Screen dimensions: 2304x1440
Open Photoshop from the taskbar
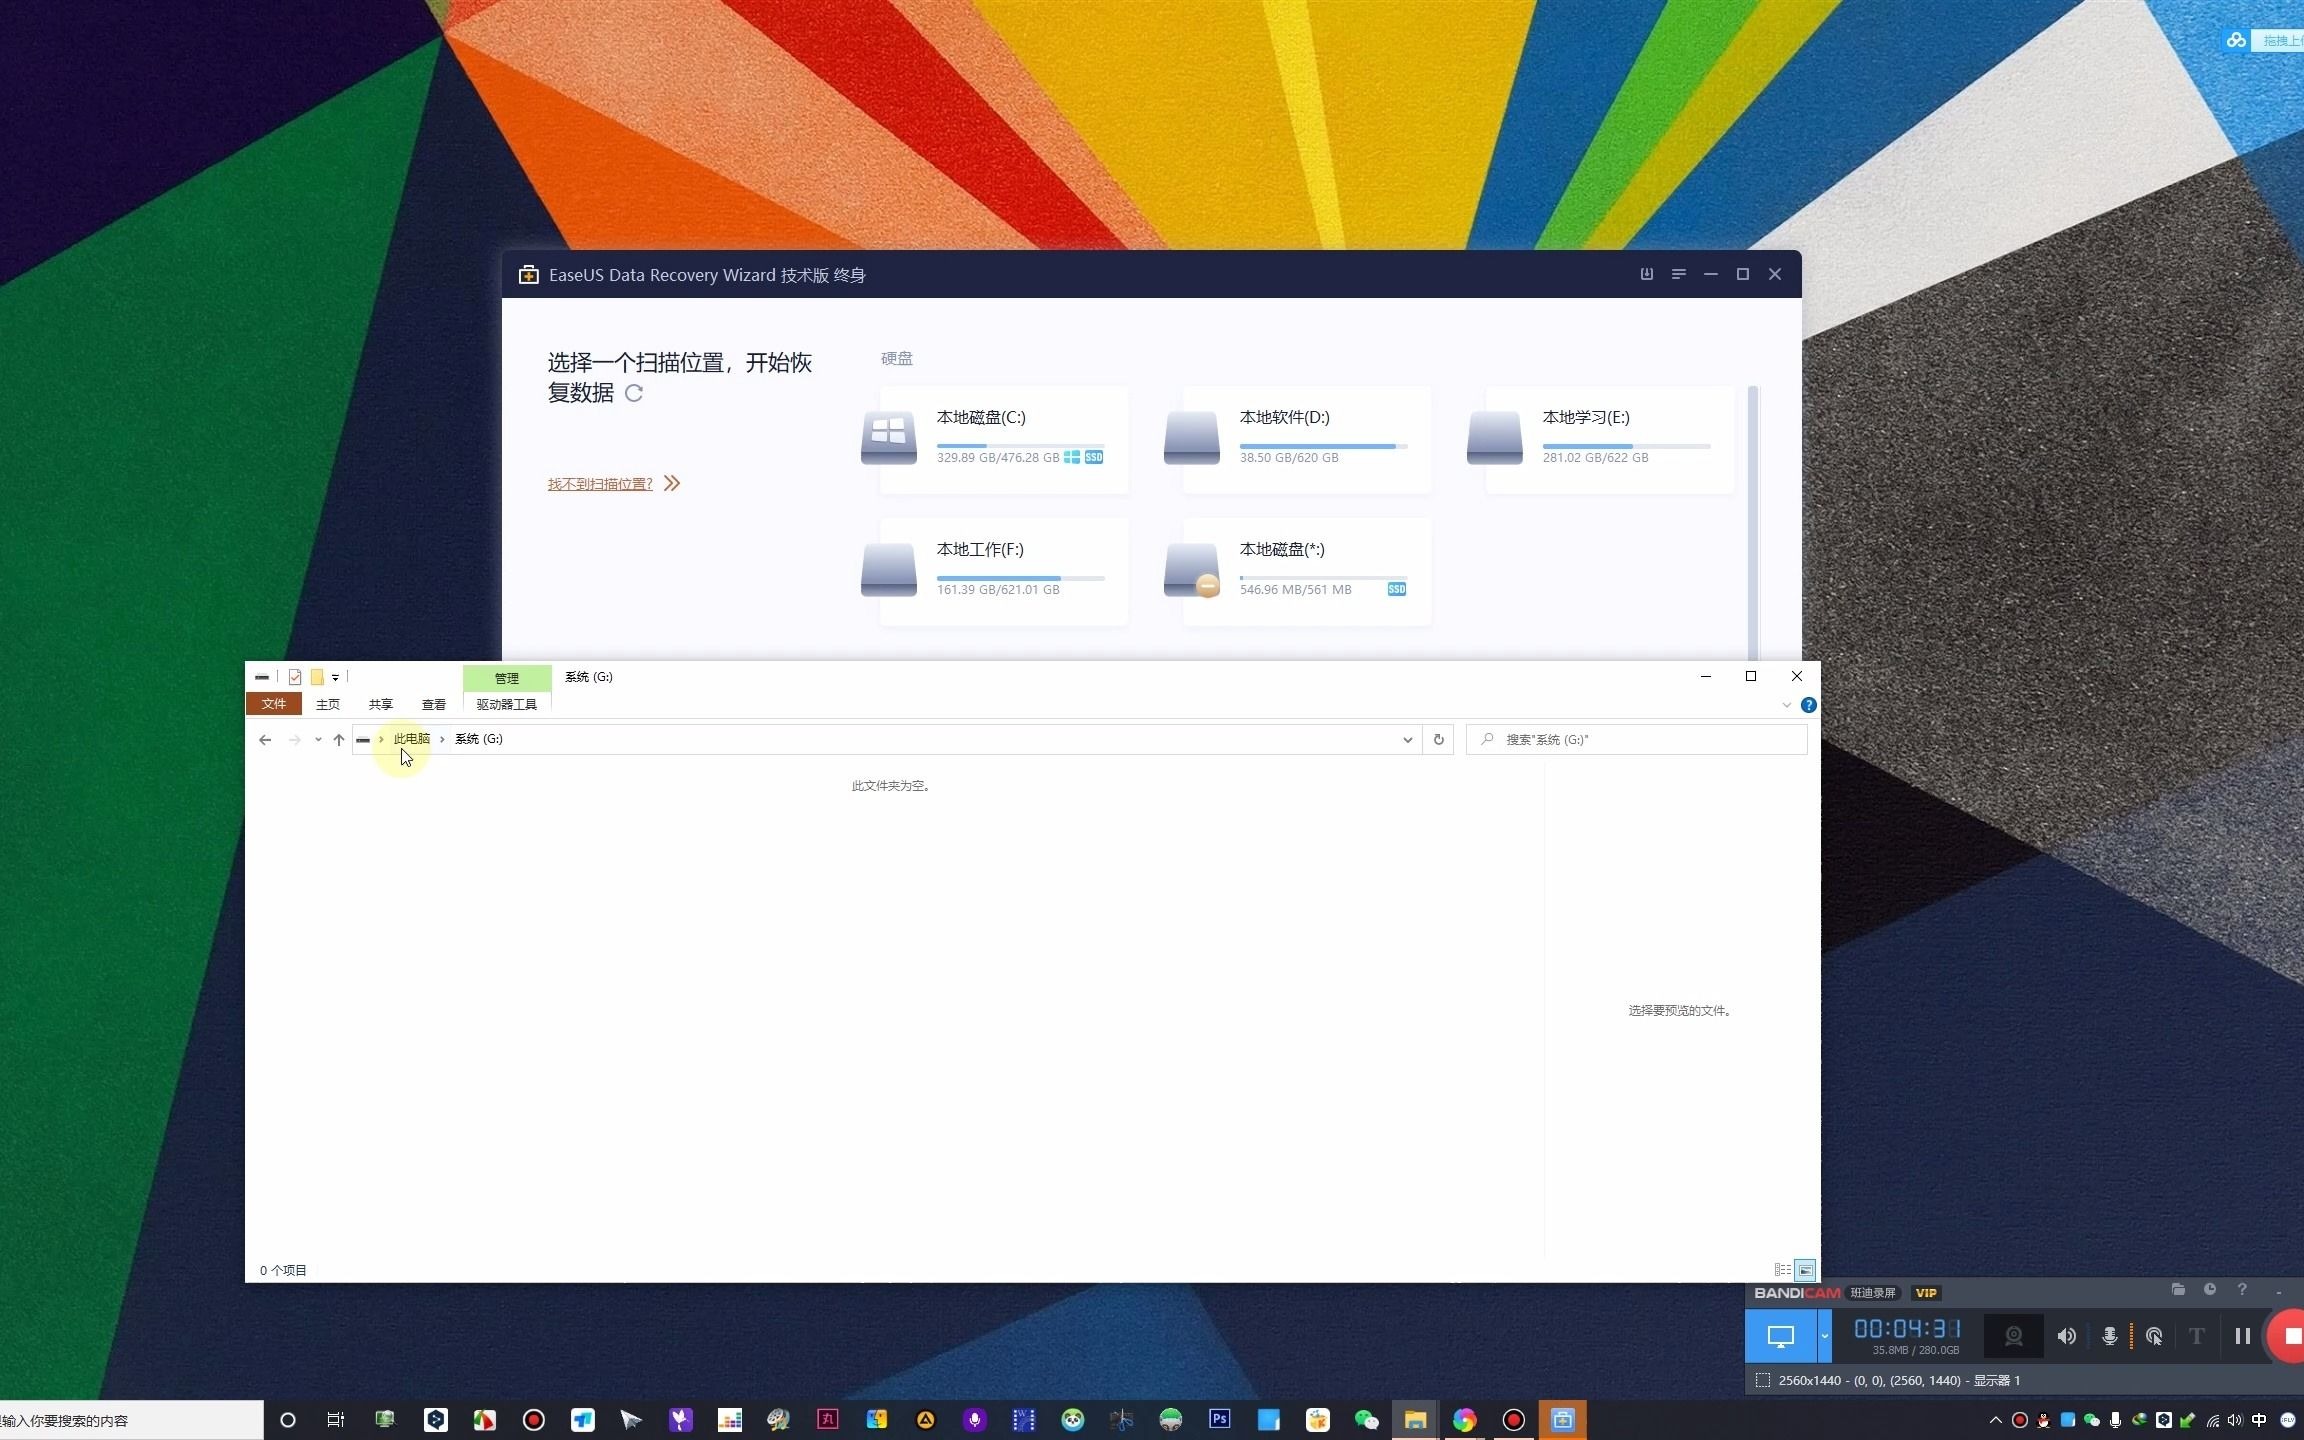[x=1220, y=1420]
